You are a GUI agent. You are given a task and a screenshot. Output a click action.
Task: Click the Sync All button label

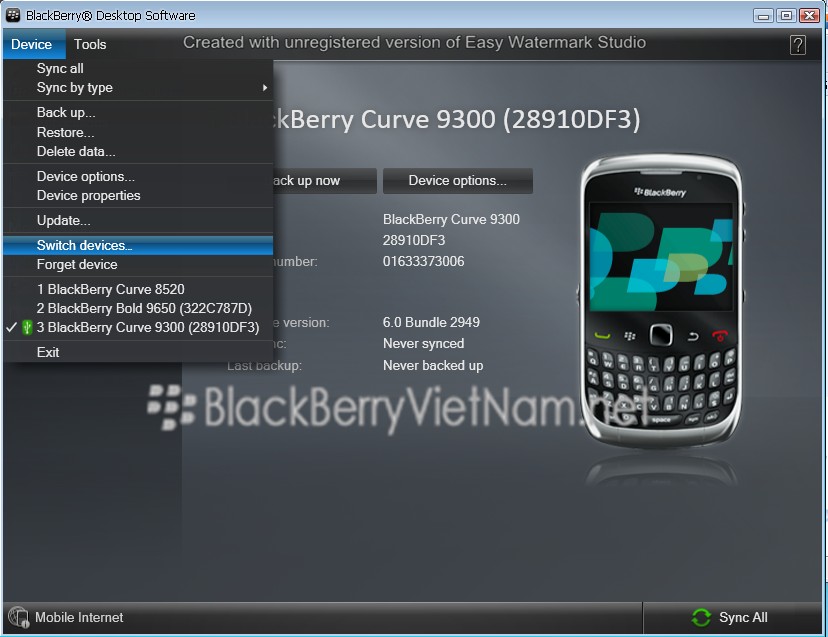(x=743, y=617)
